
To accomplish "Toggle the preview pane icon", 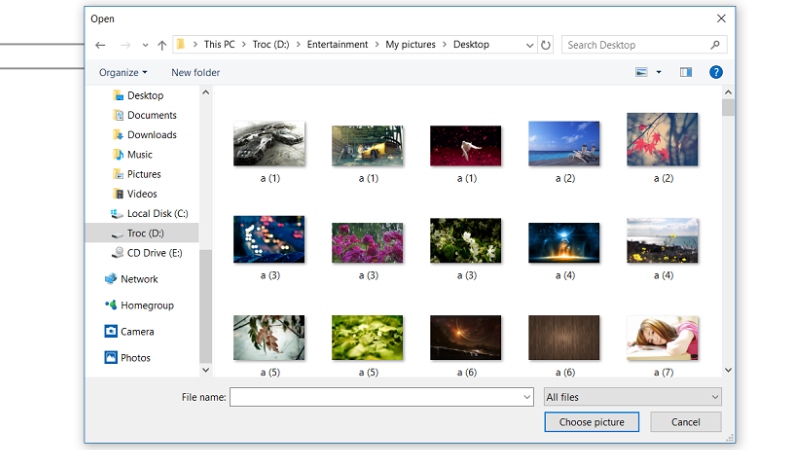I will (685, 72).
